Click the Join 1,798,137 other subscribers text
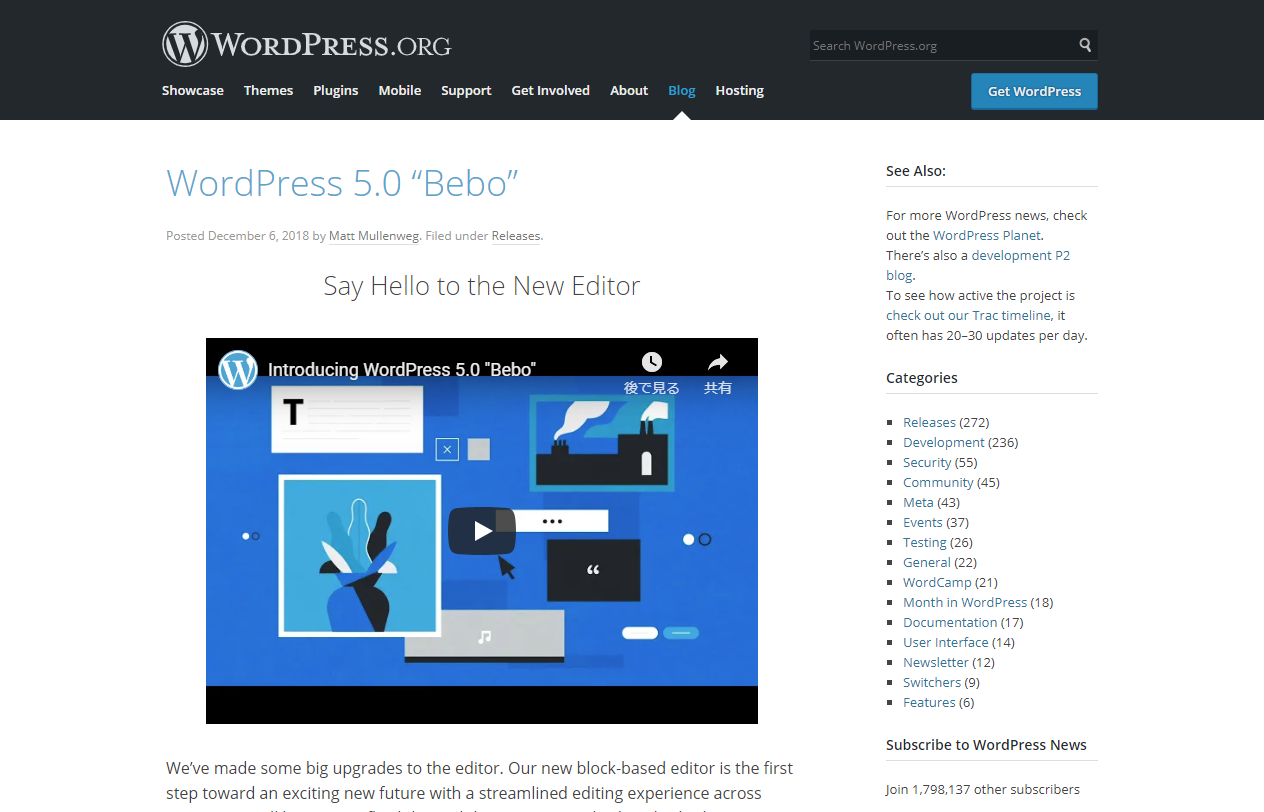1264x812 pixels. [x=983, y=789]
